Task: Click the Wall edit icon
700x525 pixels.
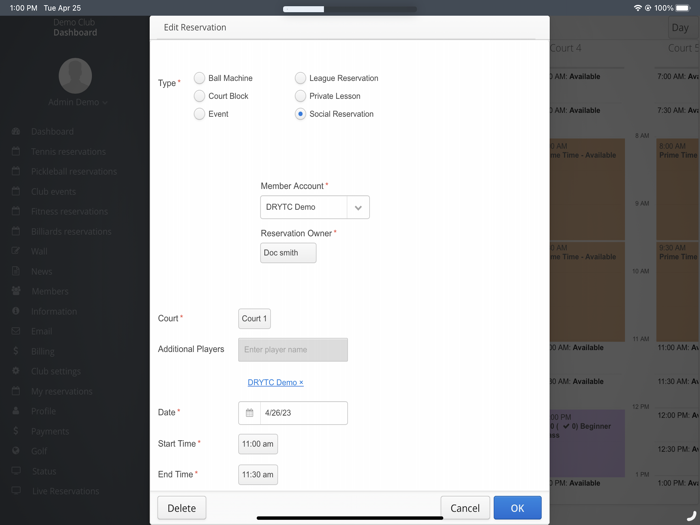Action: [16, 251]
